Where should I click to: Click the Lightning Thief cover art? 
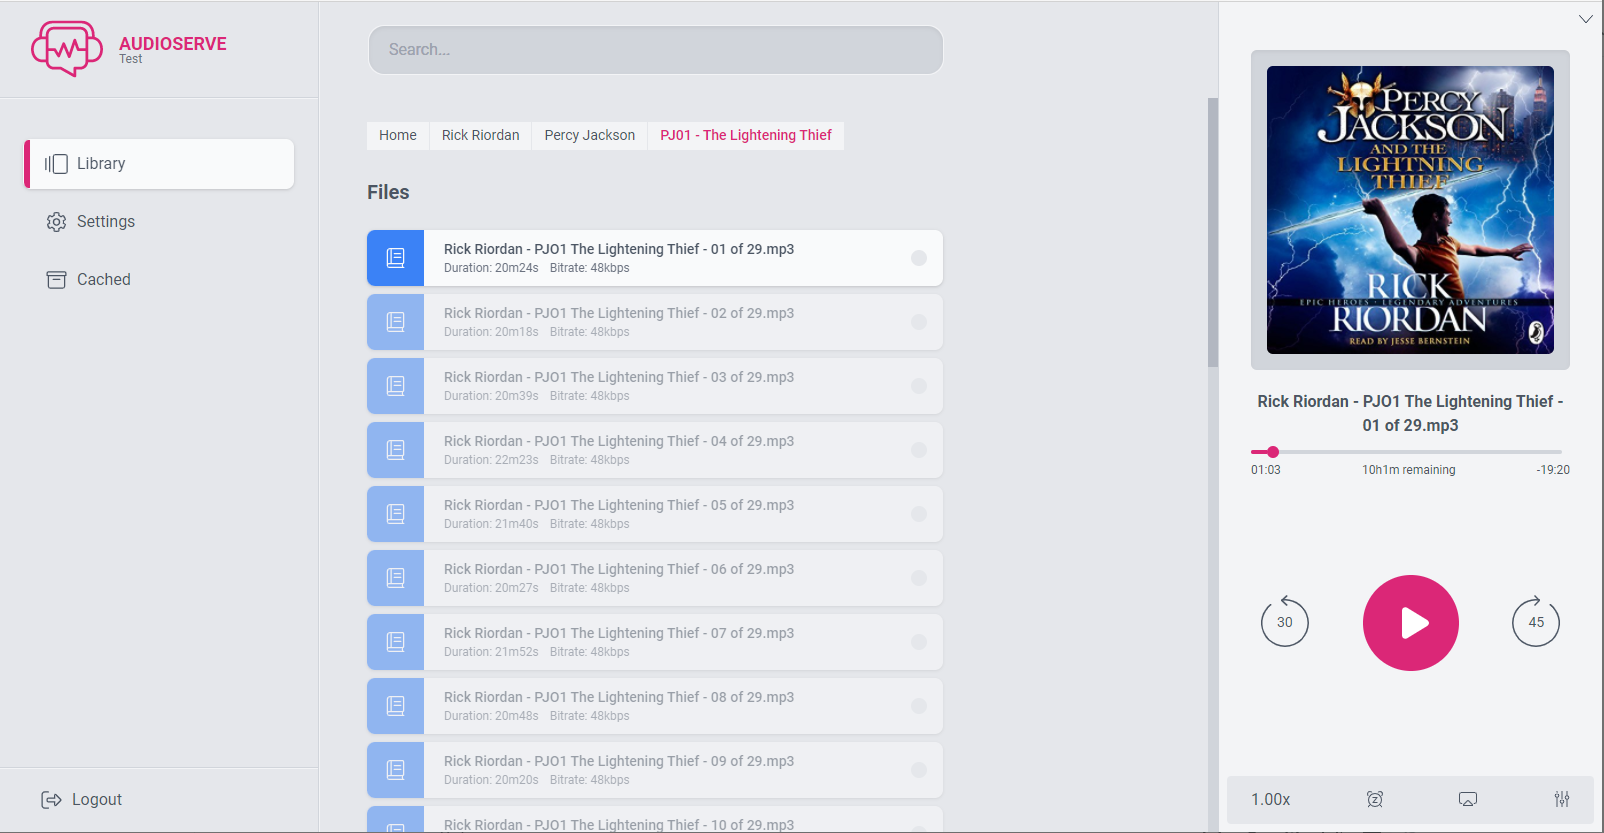(1410, 210)
